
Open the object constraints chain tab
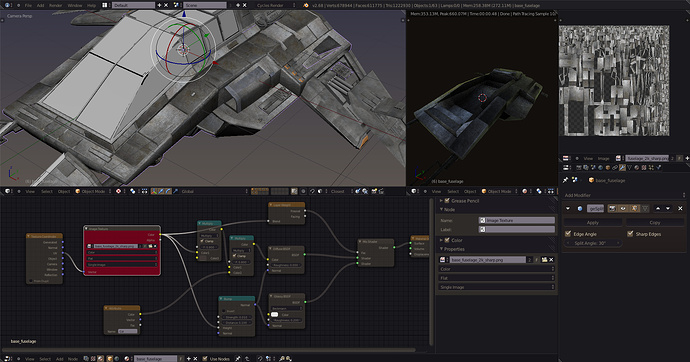tap(615, 168)
